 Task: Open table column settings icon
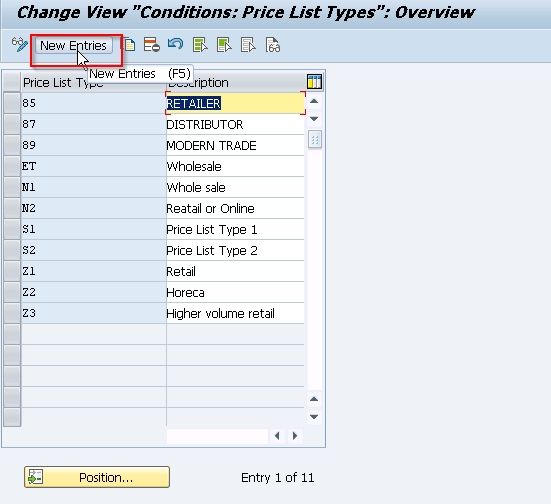[x=314, y=81]
